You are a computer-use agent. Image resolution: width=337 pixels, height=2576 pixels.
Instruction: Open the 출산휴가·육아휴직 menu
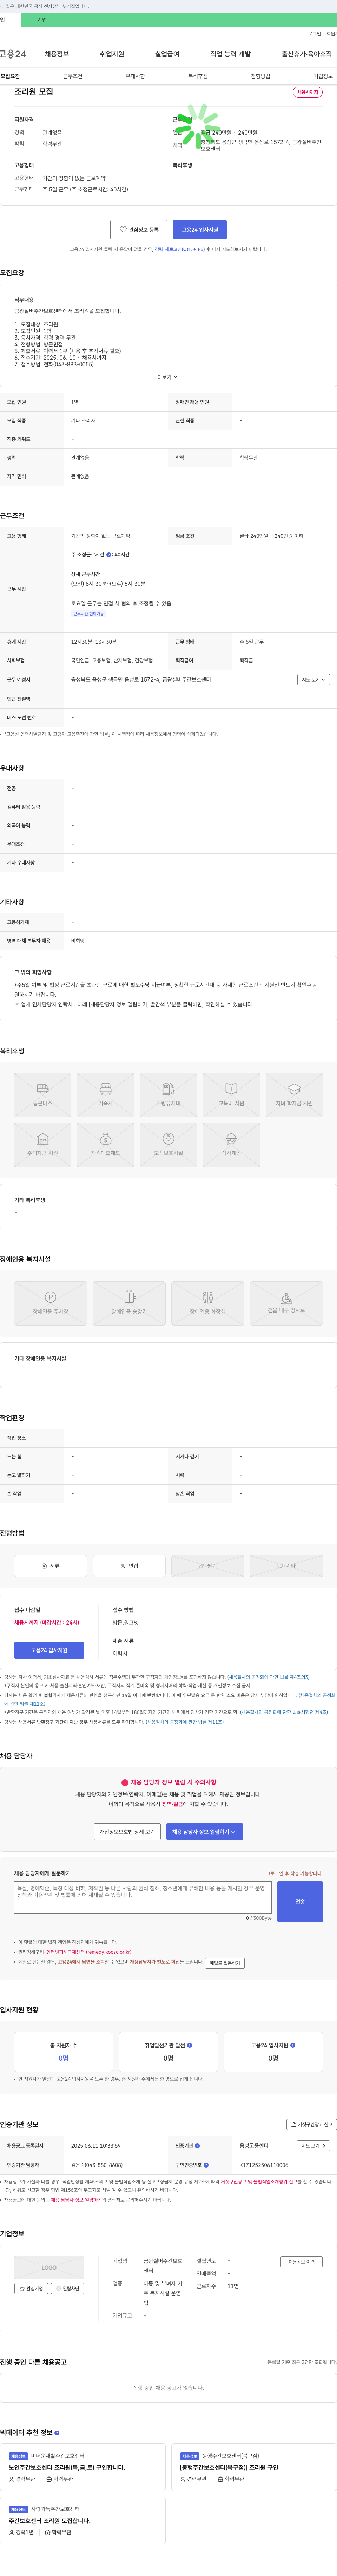(x=307, y=54)
